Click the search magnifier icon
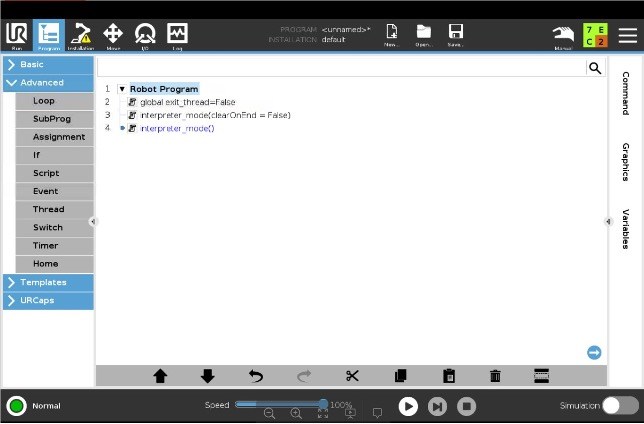 [594, 68]
